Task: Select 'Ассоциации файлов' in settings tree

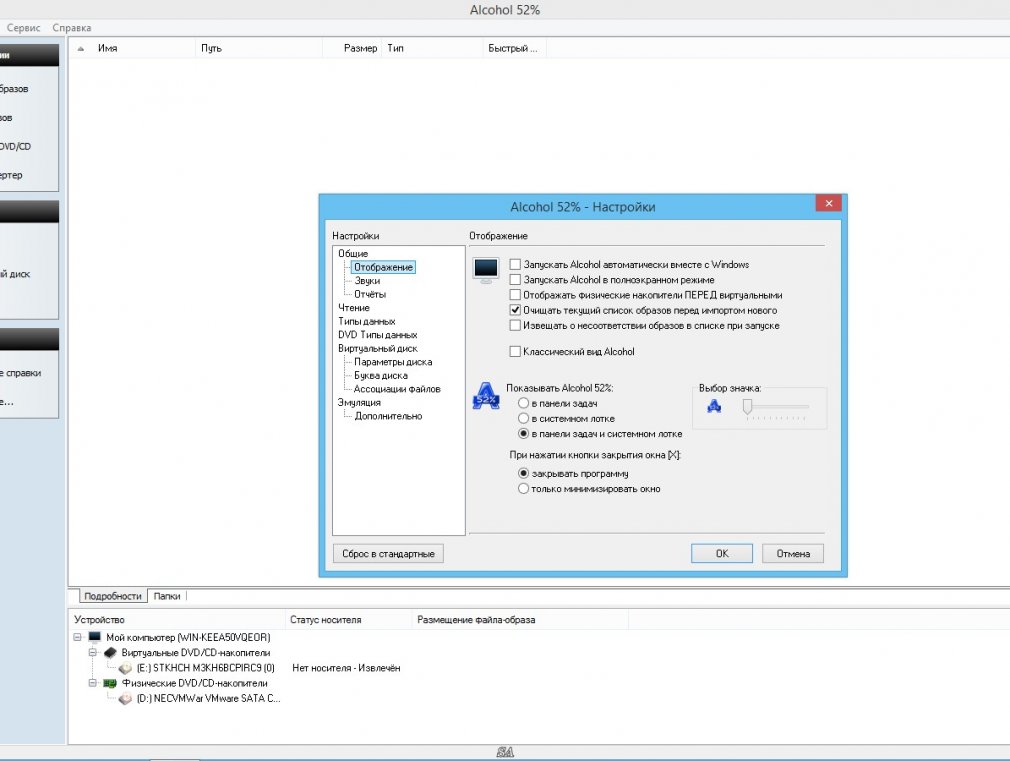Action: tap(397, 389)
